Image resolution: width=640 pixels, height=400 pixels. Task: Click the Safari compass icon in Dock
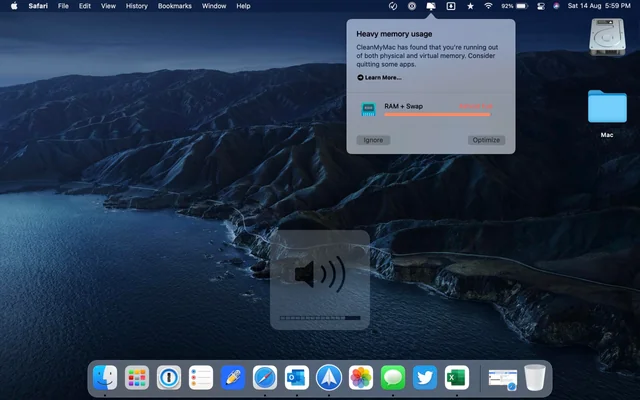[264, 378]
